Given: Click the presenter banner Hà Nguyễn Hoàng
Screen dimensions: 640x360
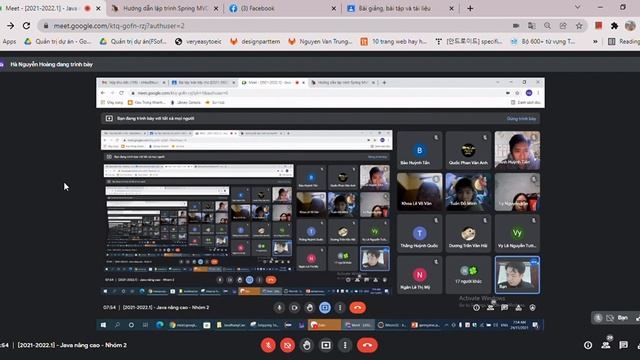Looking at the screenshot, I should pos(51,64).
